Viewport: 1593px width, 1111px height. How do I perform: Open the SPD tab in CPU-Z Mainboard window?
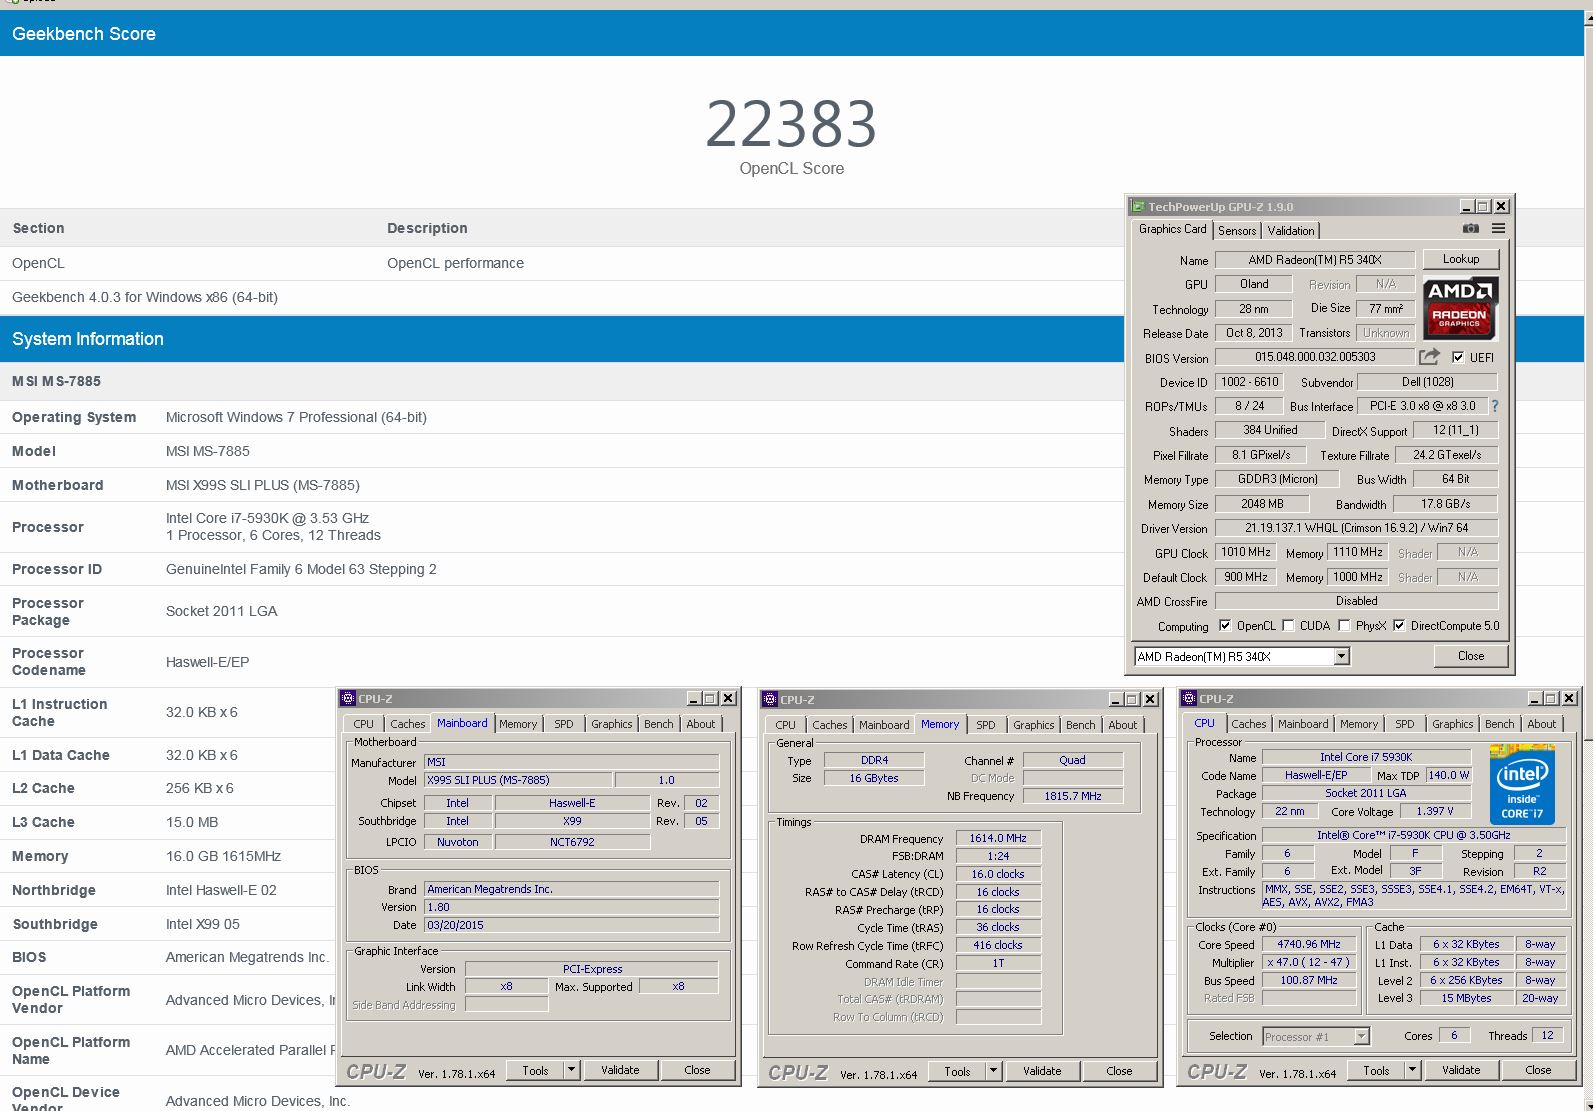564,724
